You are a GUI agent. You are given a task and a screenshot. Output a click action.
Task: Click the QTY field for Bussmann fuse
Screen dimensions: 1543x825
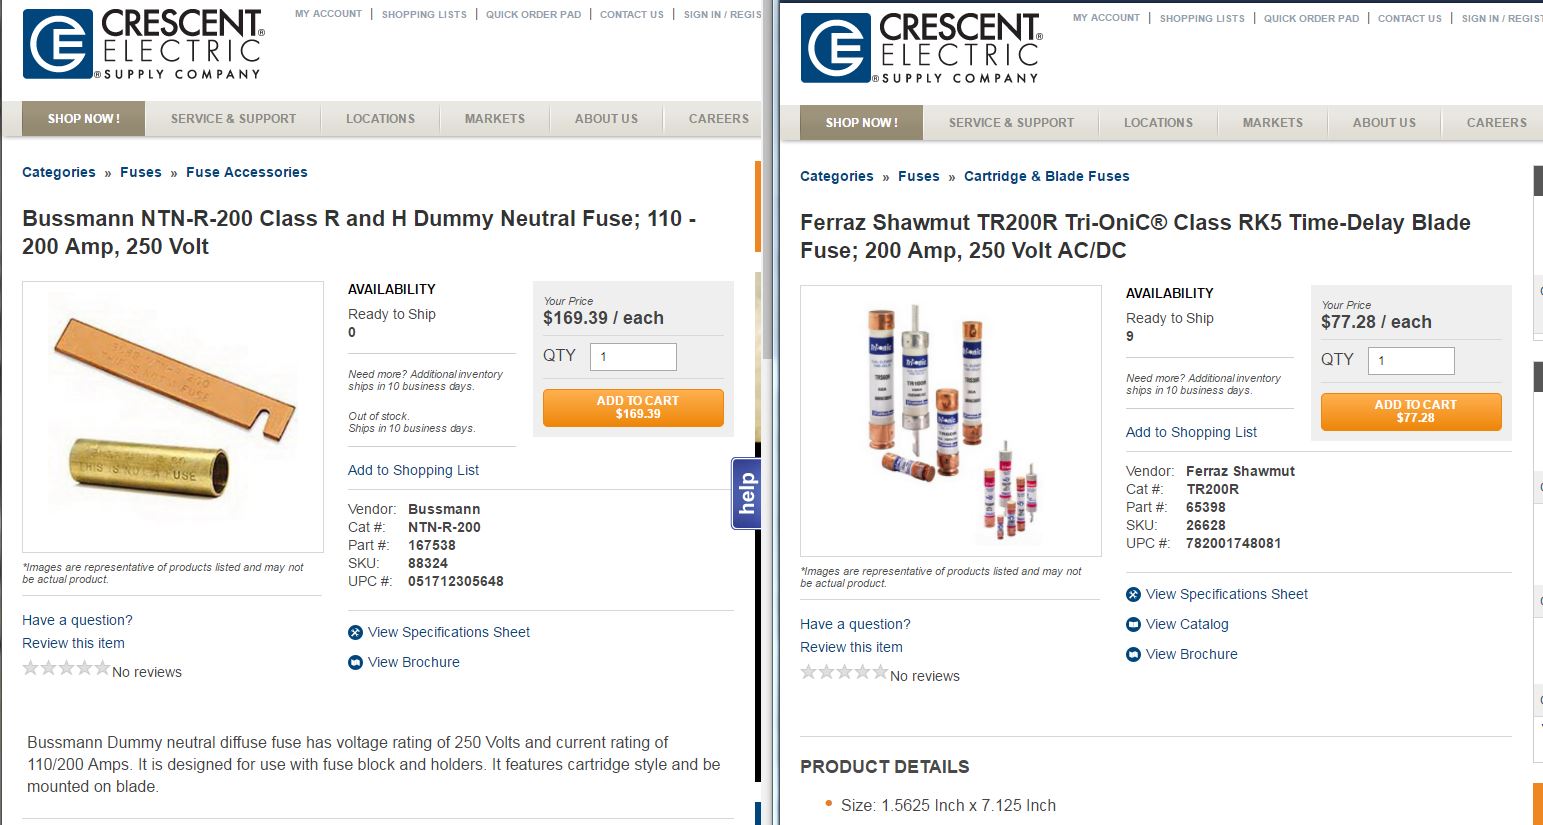click(633, 356)
